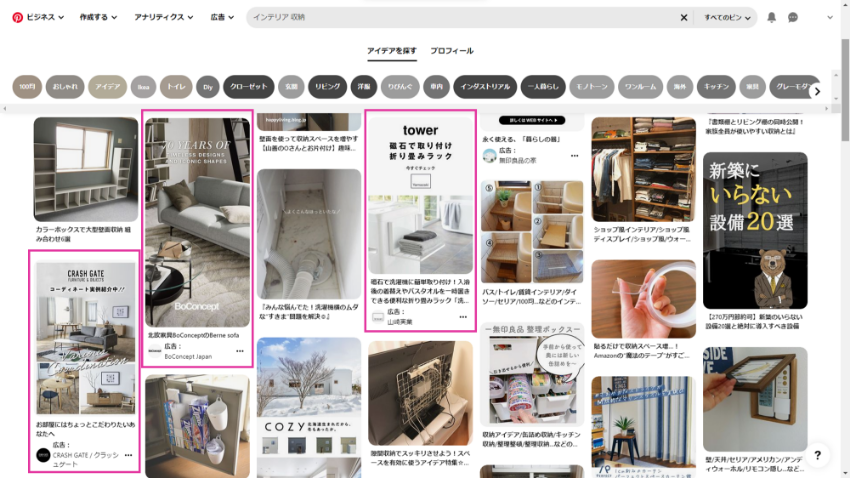
Task: Open three-dot menu on BoConcept Japan ad
Action: click(x=240, y=351)
